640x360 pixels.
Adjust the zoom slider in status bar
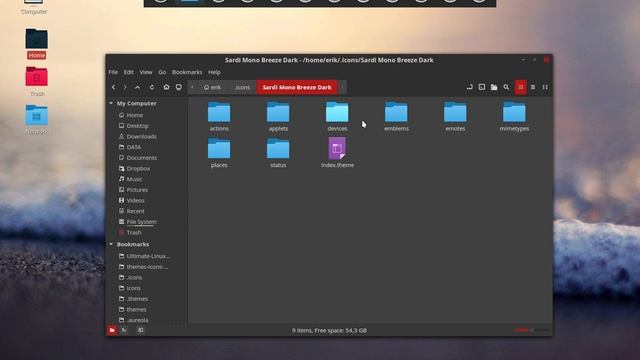tap(531, 330)
